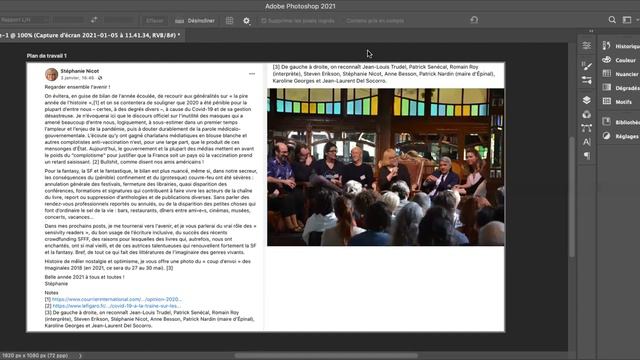Click the document size status text
Viewport: 640px width, 360px height.
pos(35,356)
